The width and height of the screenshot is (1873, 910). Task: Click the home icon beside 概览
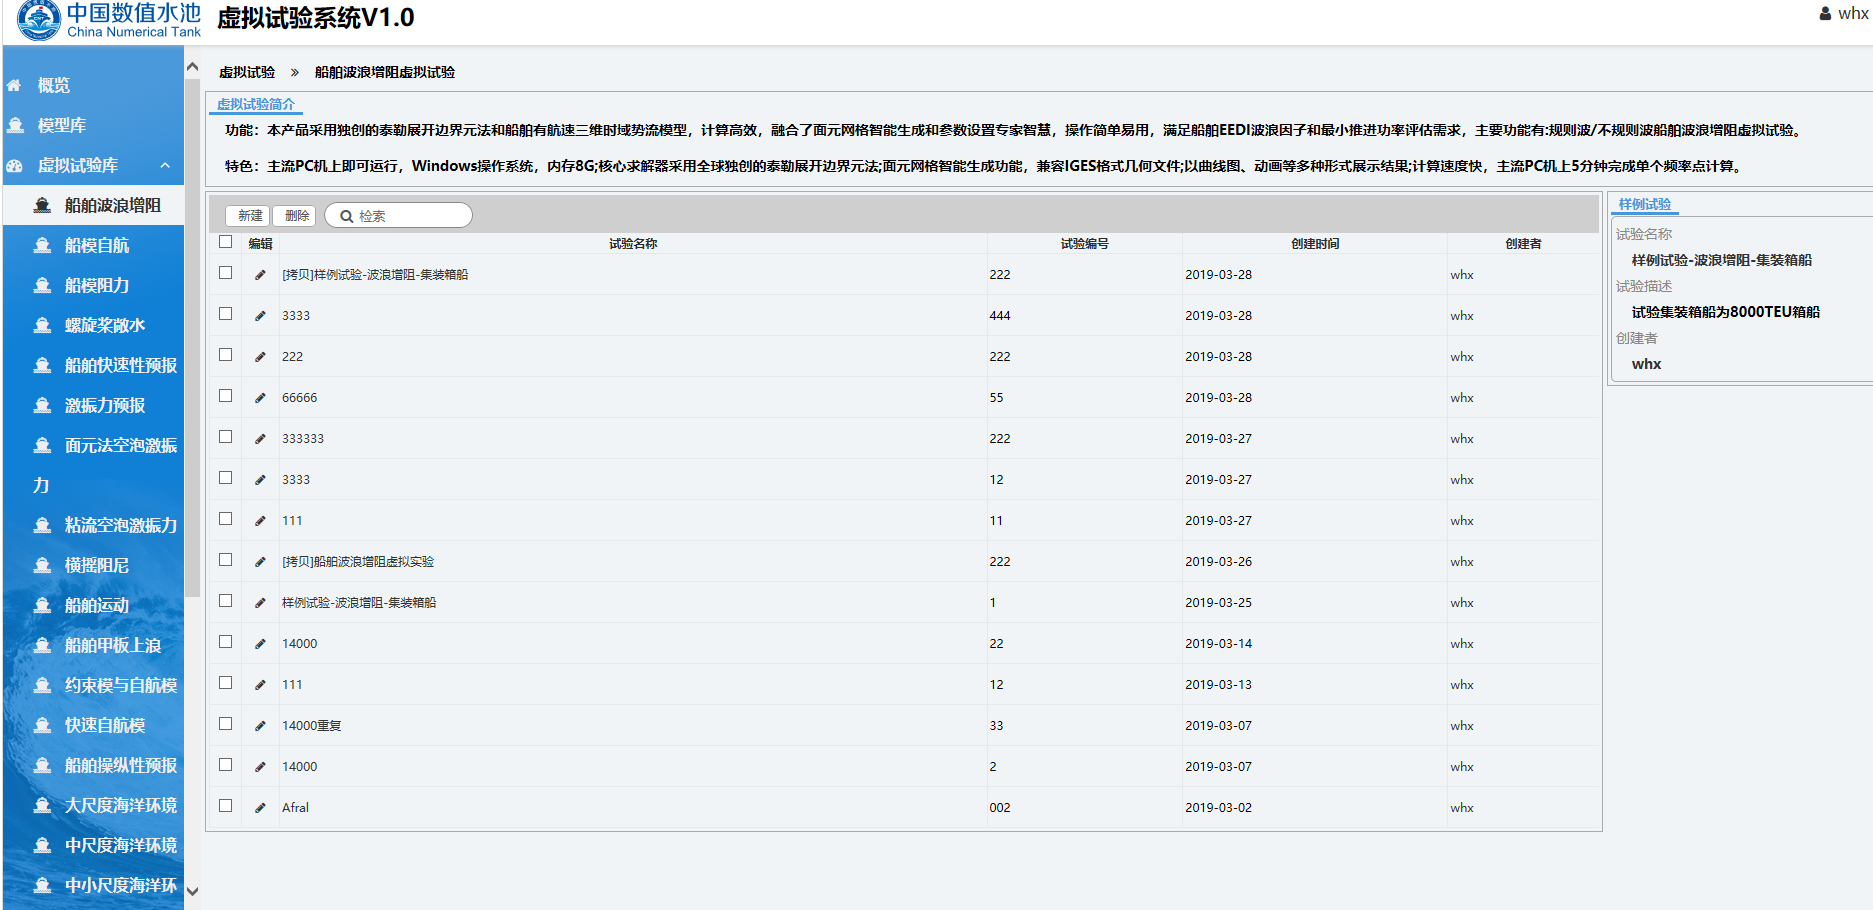(x=15, y=86)
